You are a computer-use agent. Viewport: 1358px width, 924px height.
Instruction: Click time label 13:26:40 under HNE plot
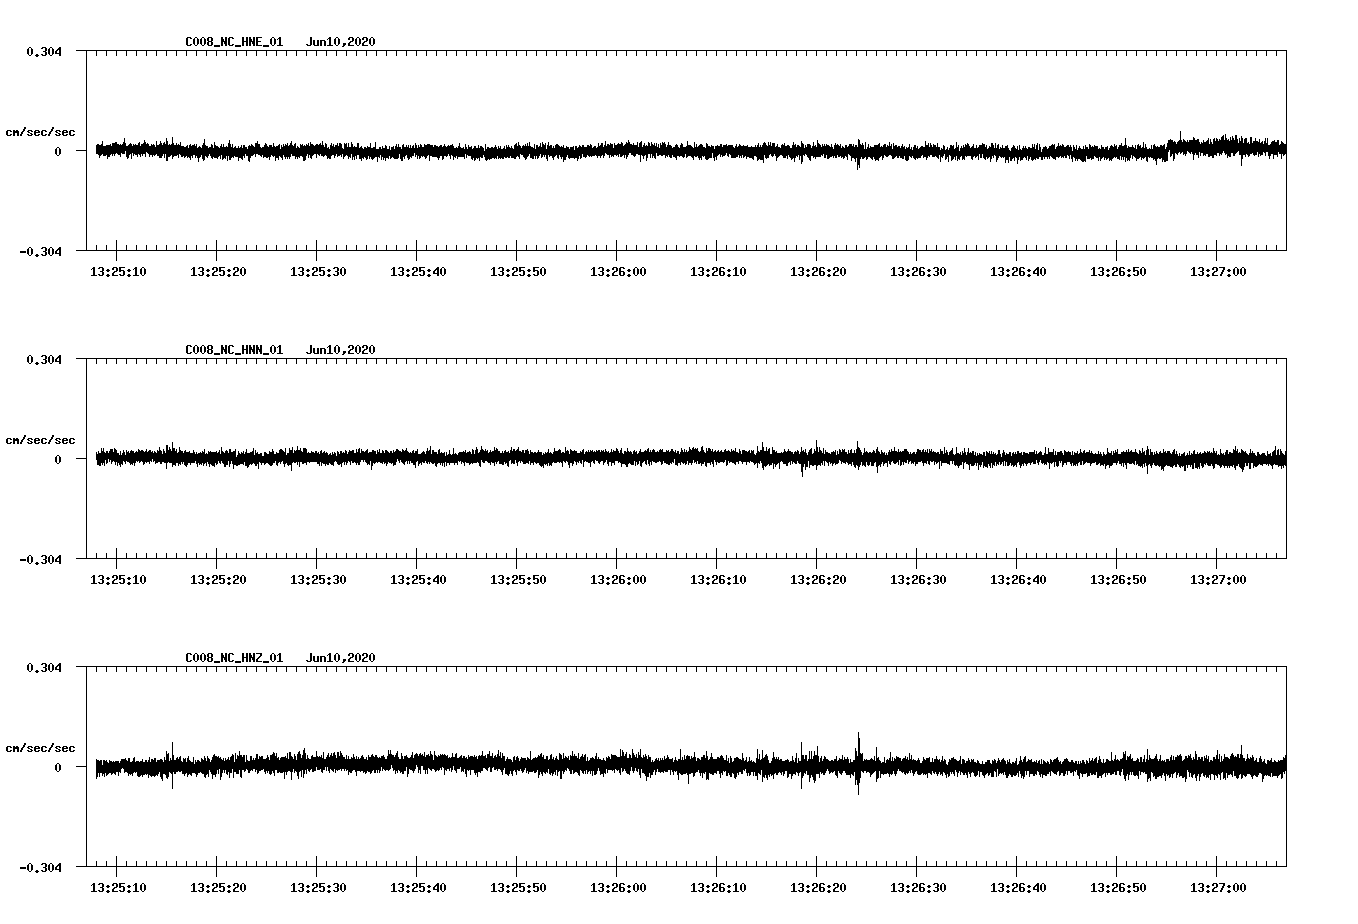pyautogui.click(x=1018, y=271)
